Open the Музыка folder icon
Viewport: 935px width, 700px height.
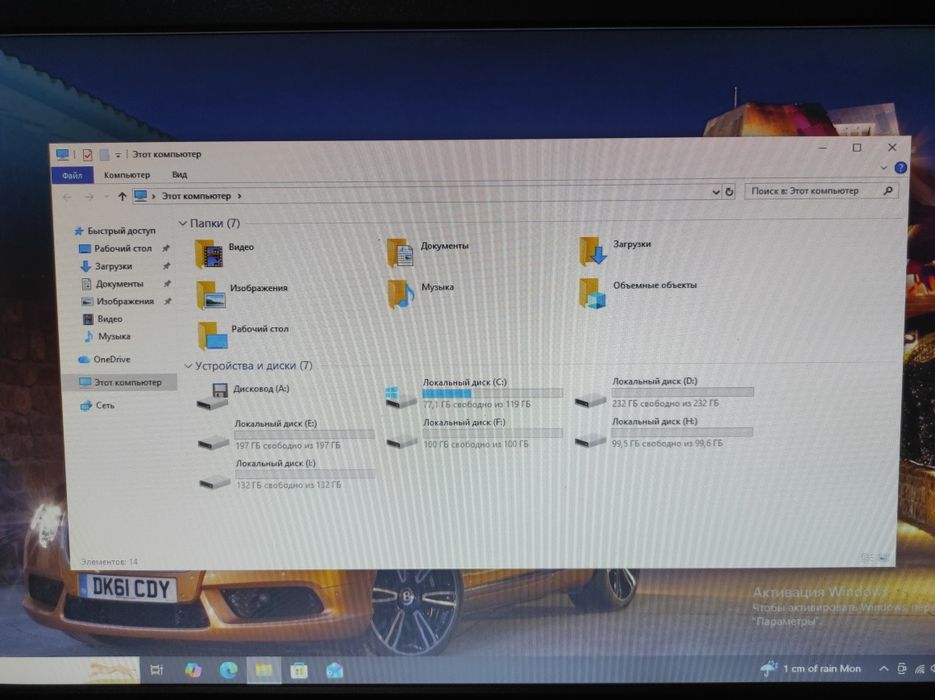pyautogui.click(x=401, y=293)
